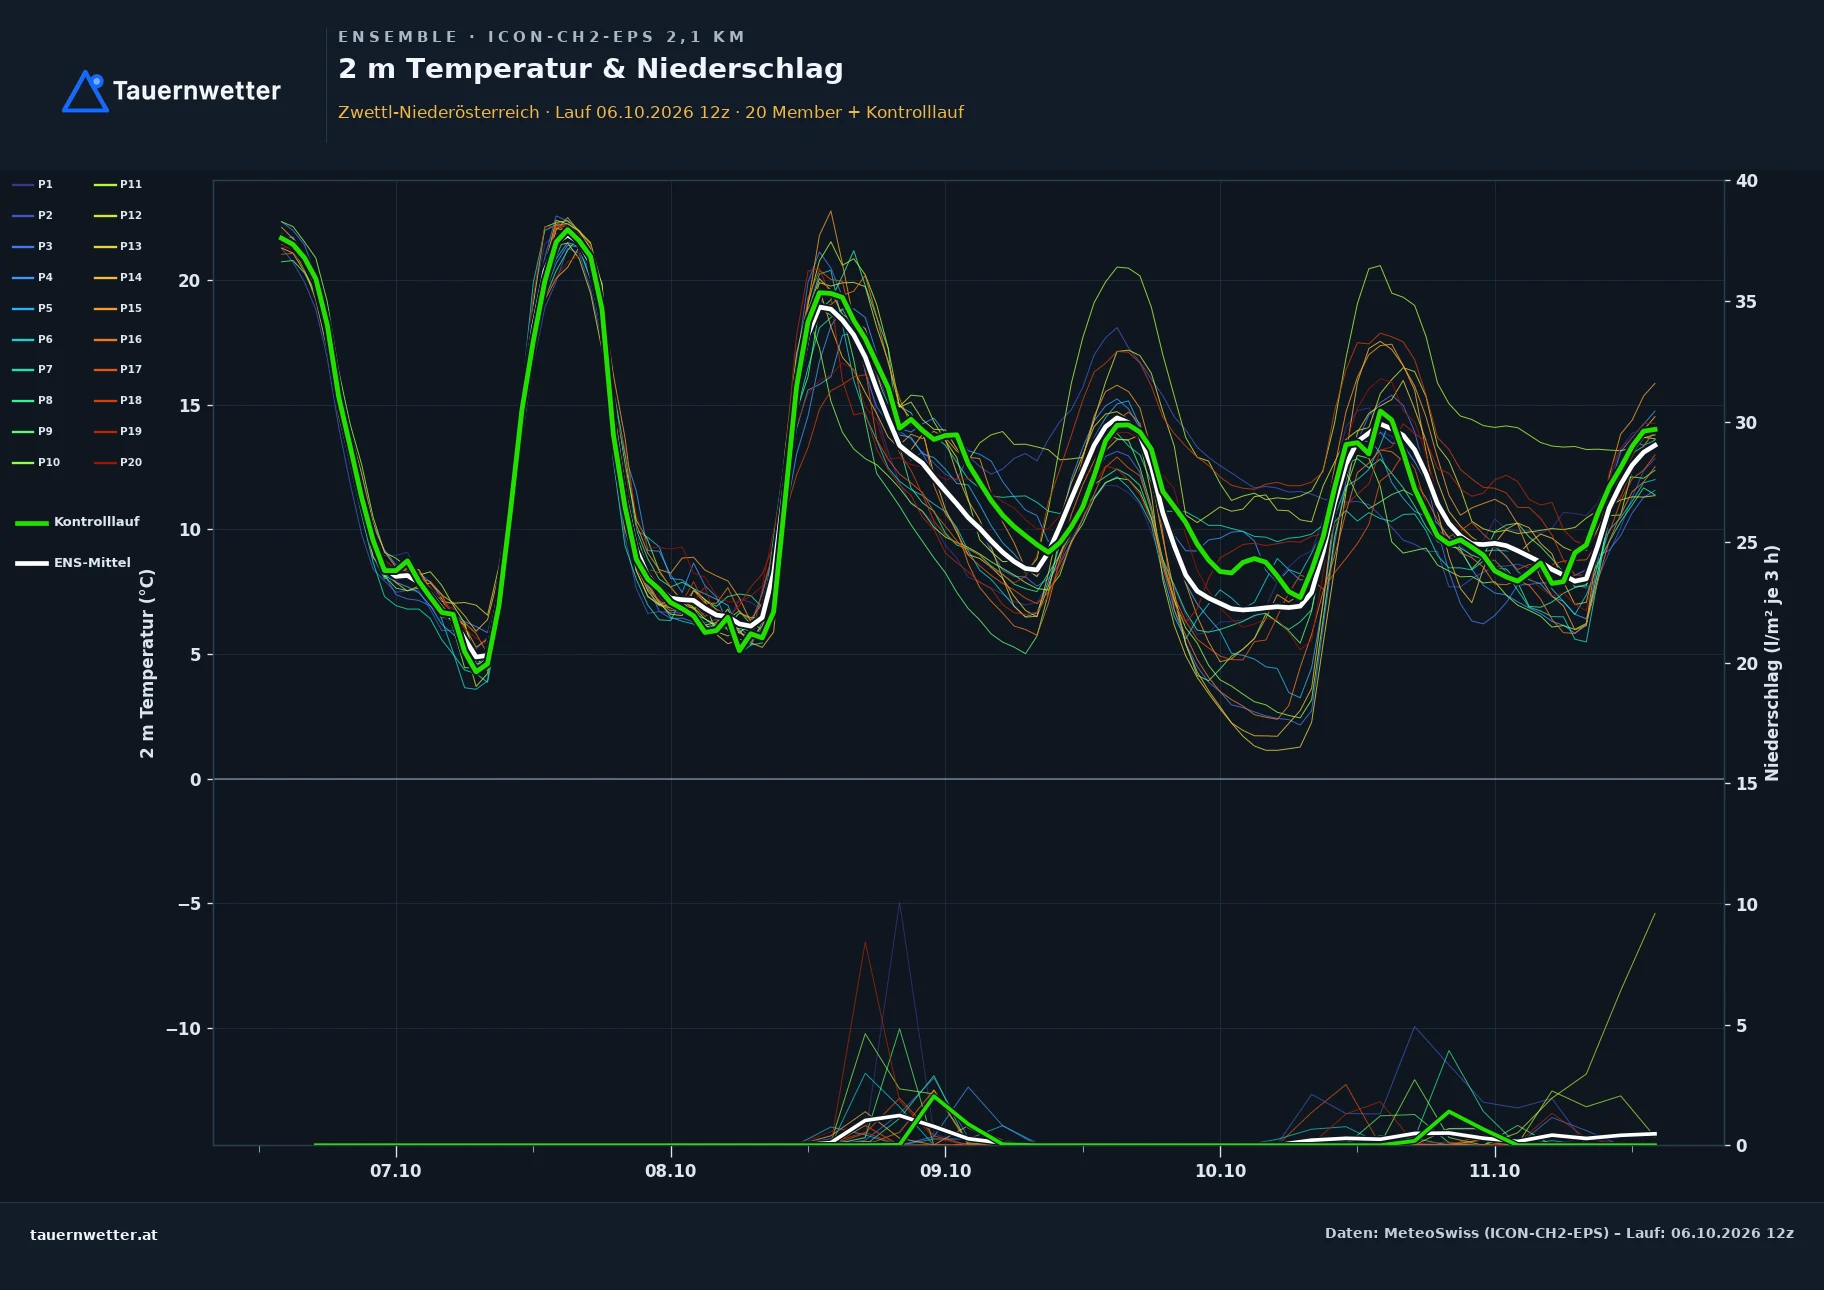Click the MeteoSwiss data source footer text
Image resolution: width=1824 pixels, height=1290 pixels.
tap(1559, 1233)
